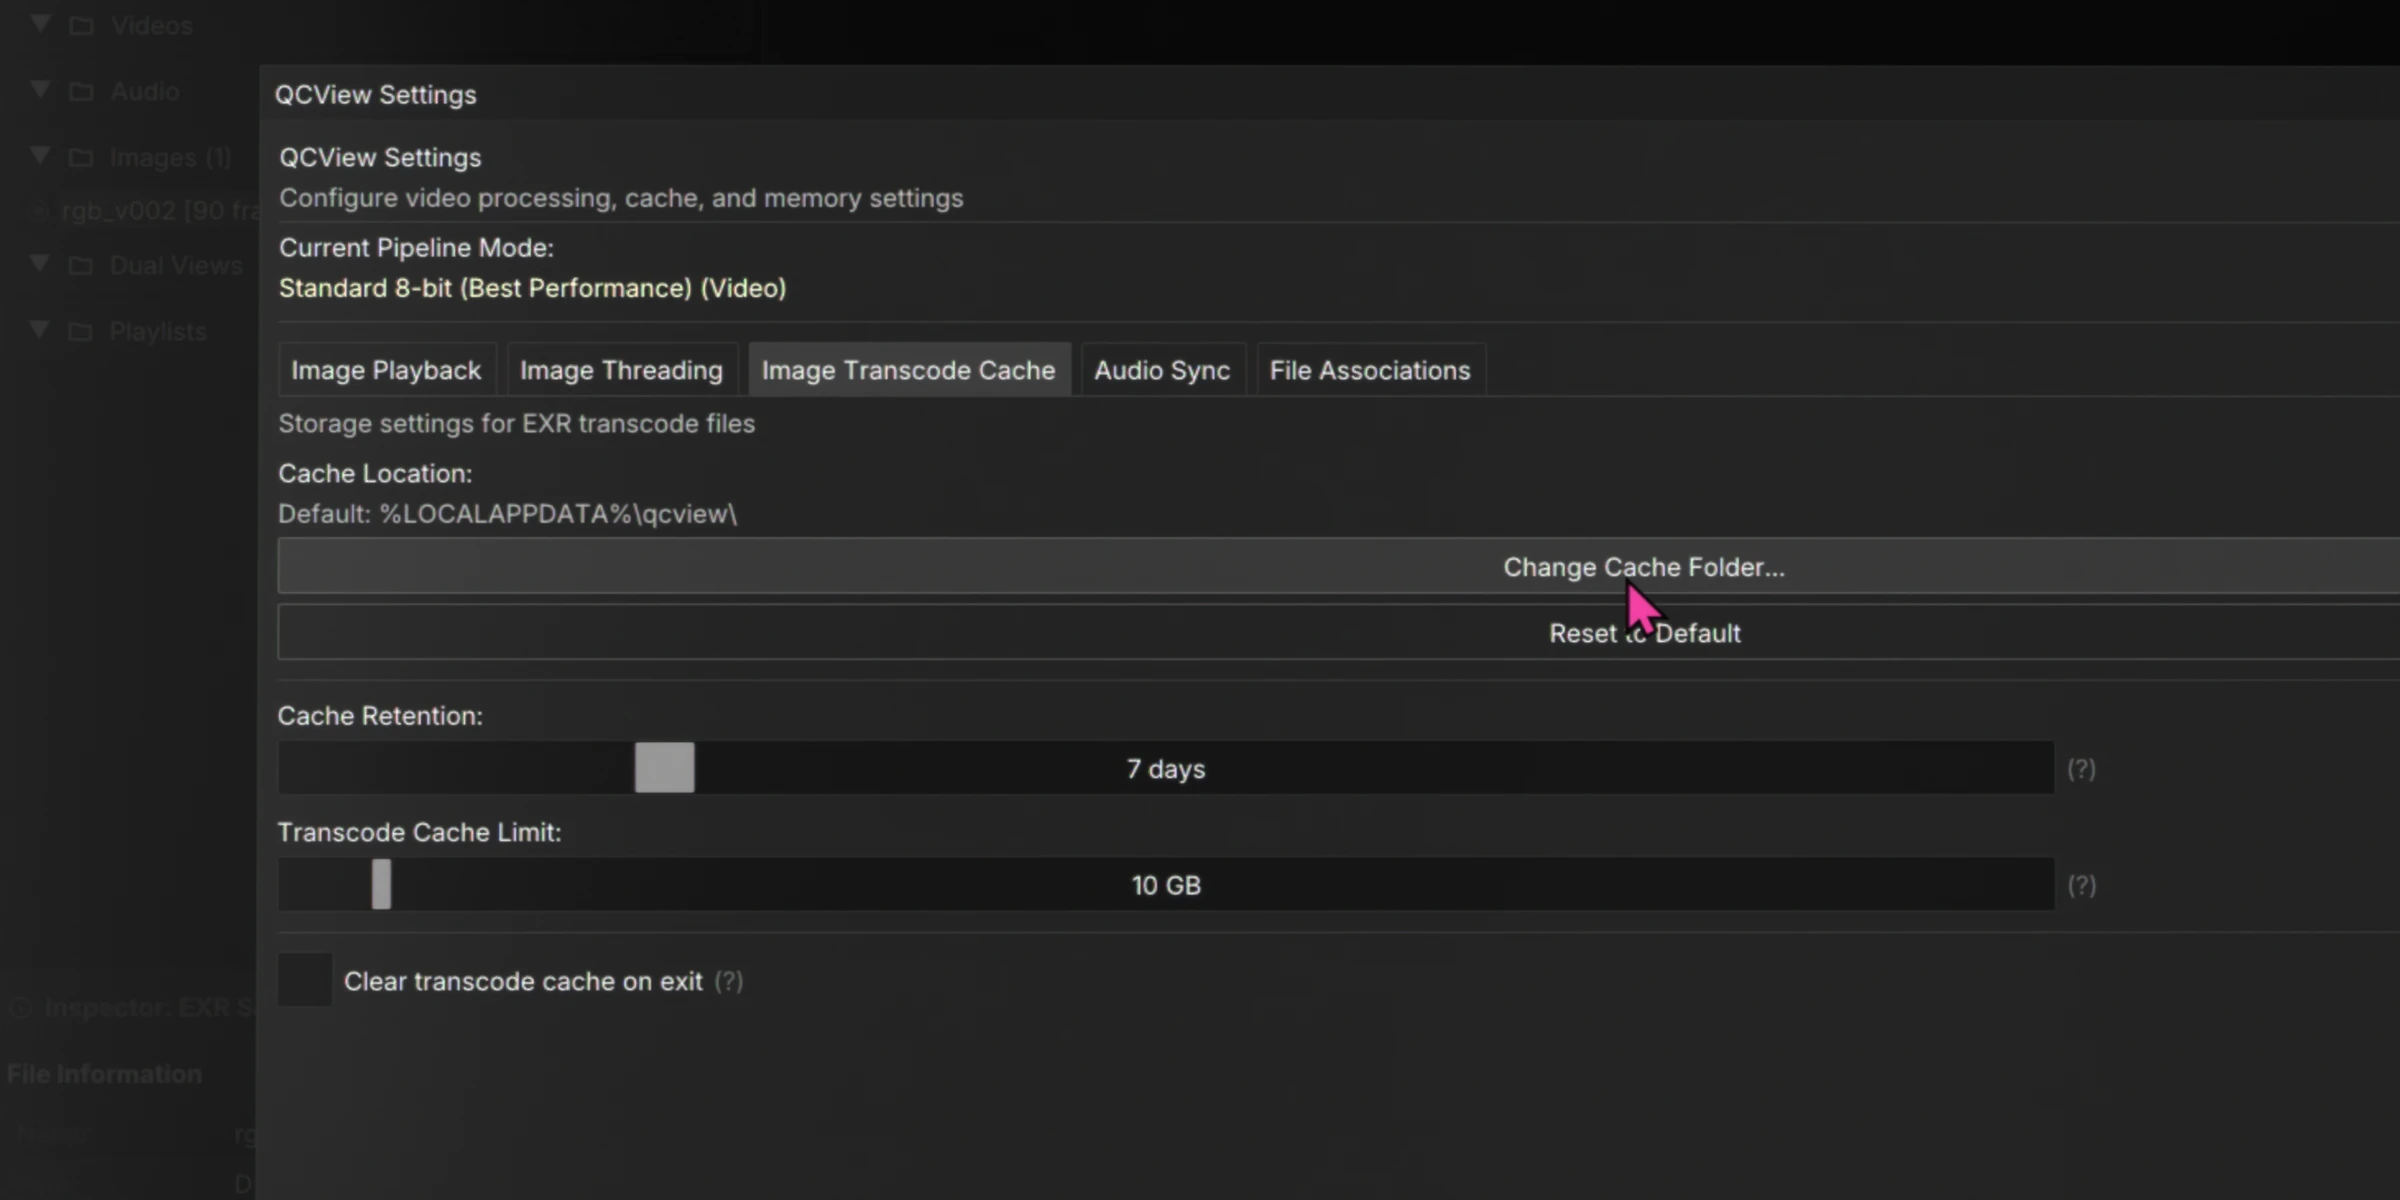Click the Change Cache Folder button

pos(1643,566)
